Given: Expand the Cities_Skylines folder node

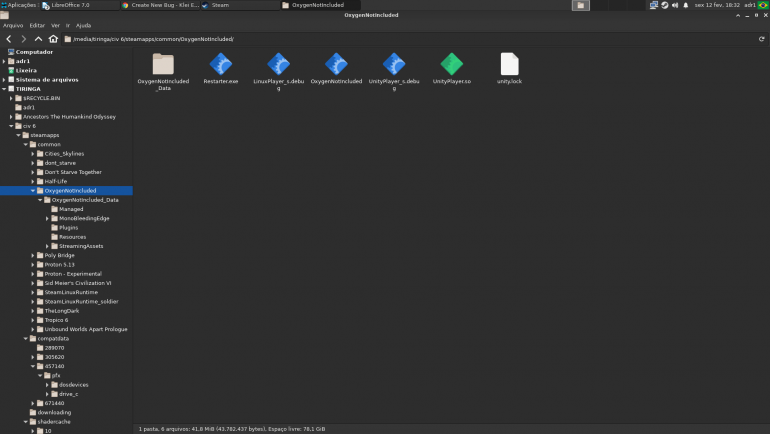Looking at the screenshot, I should click(33, 154).
